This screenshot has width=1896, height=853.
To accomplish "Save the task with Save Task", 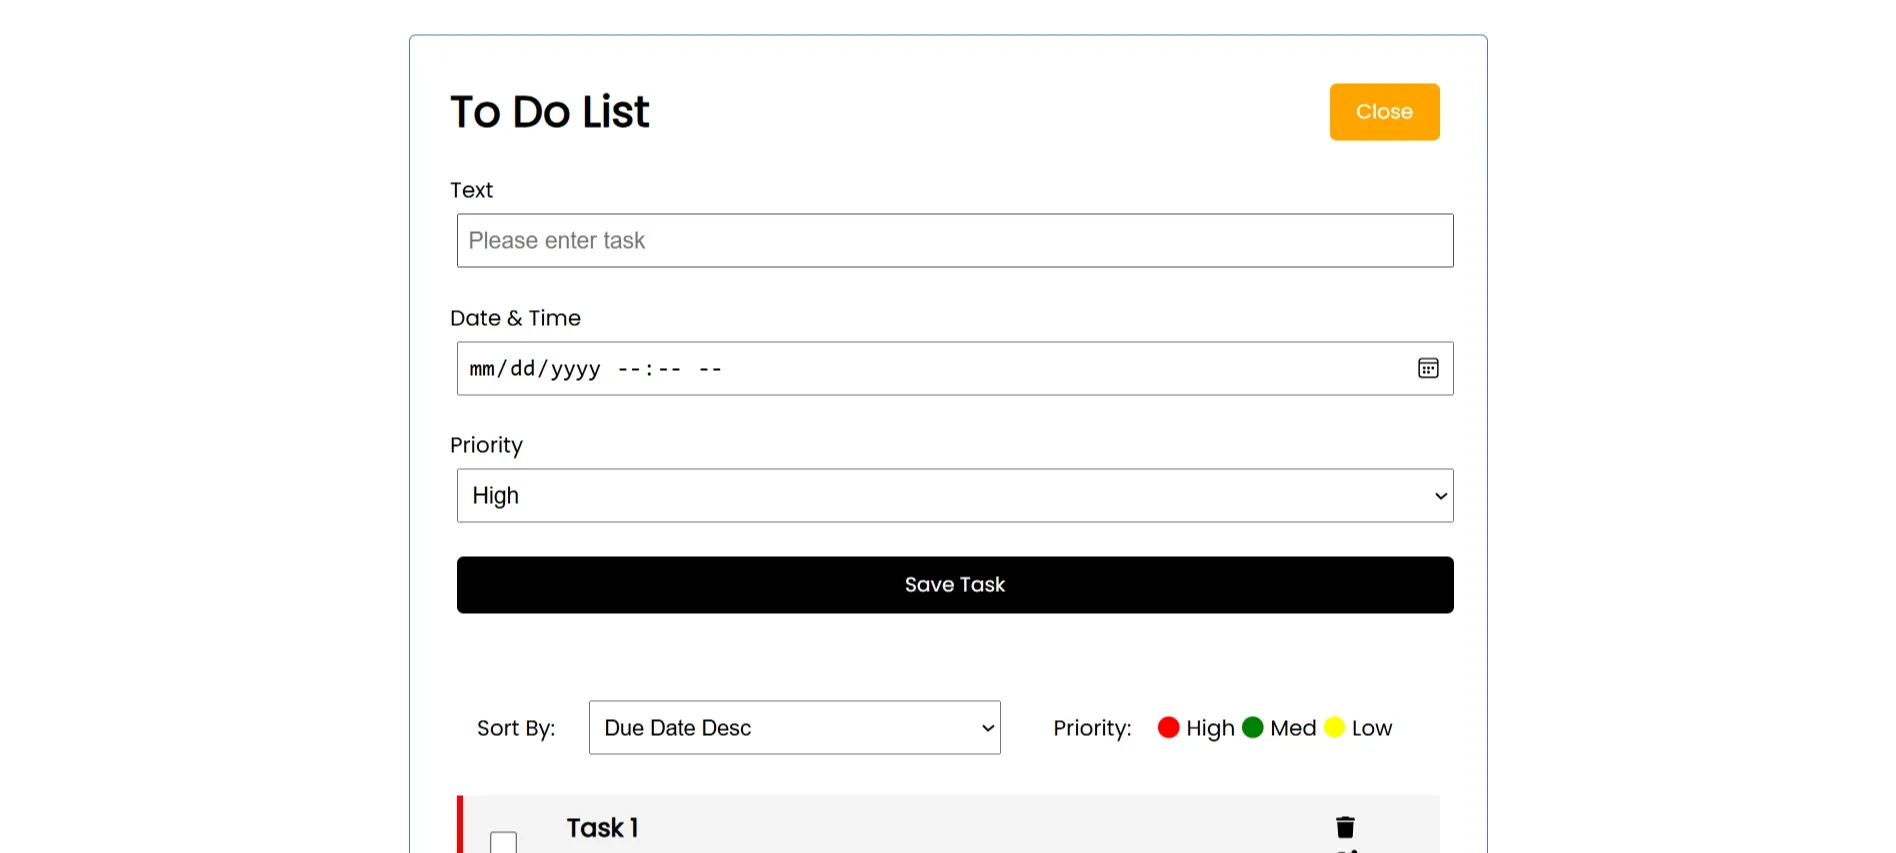I will (955, 585).
